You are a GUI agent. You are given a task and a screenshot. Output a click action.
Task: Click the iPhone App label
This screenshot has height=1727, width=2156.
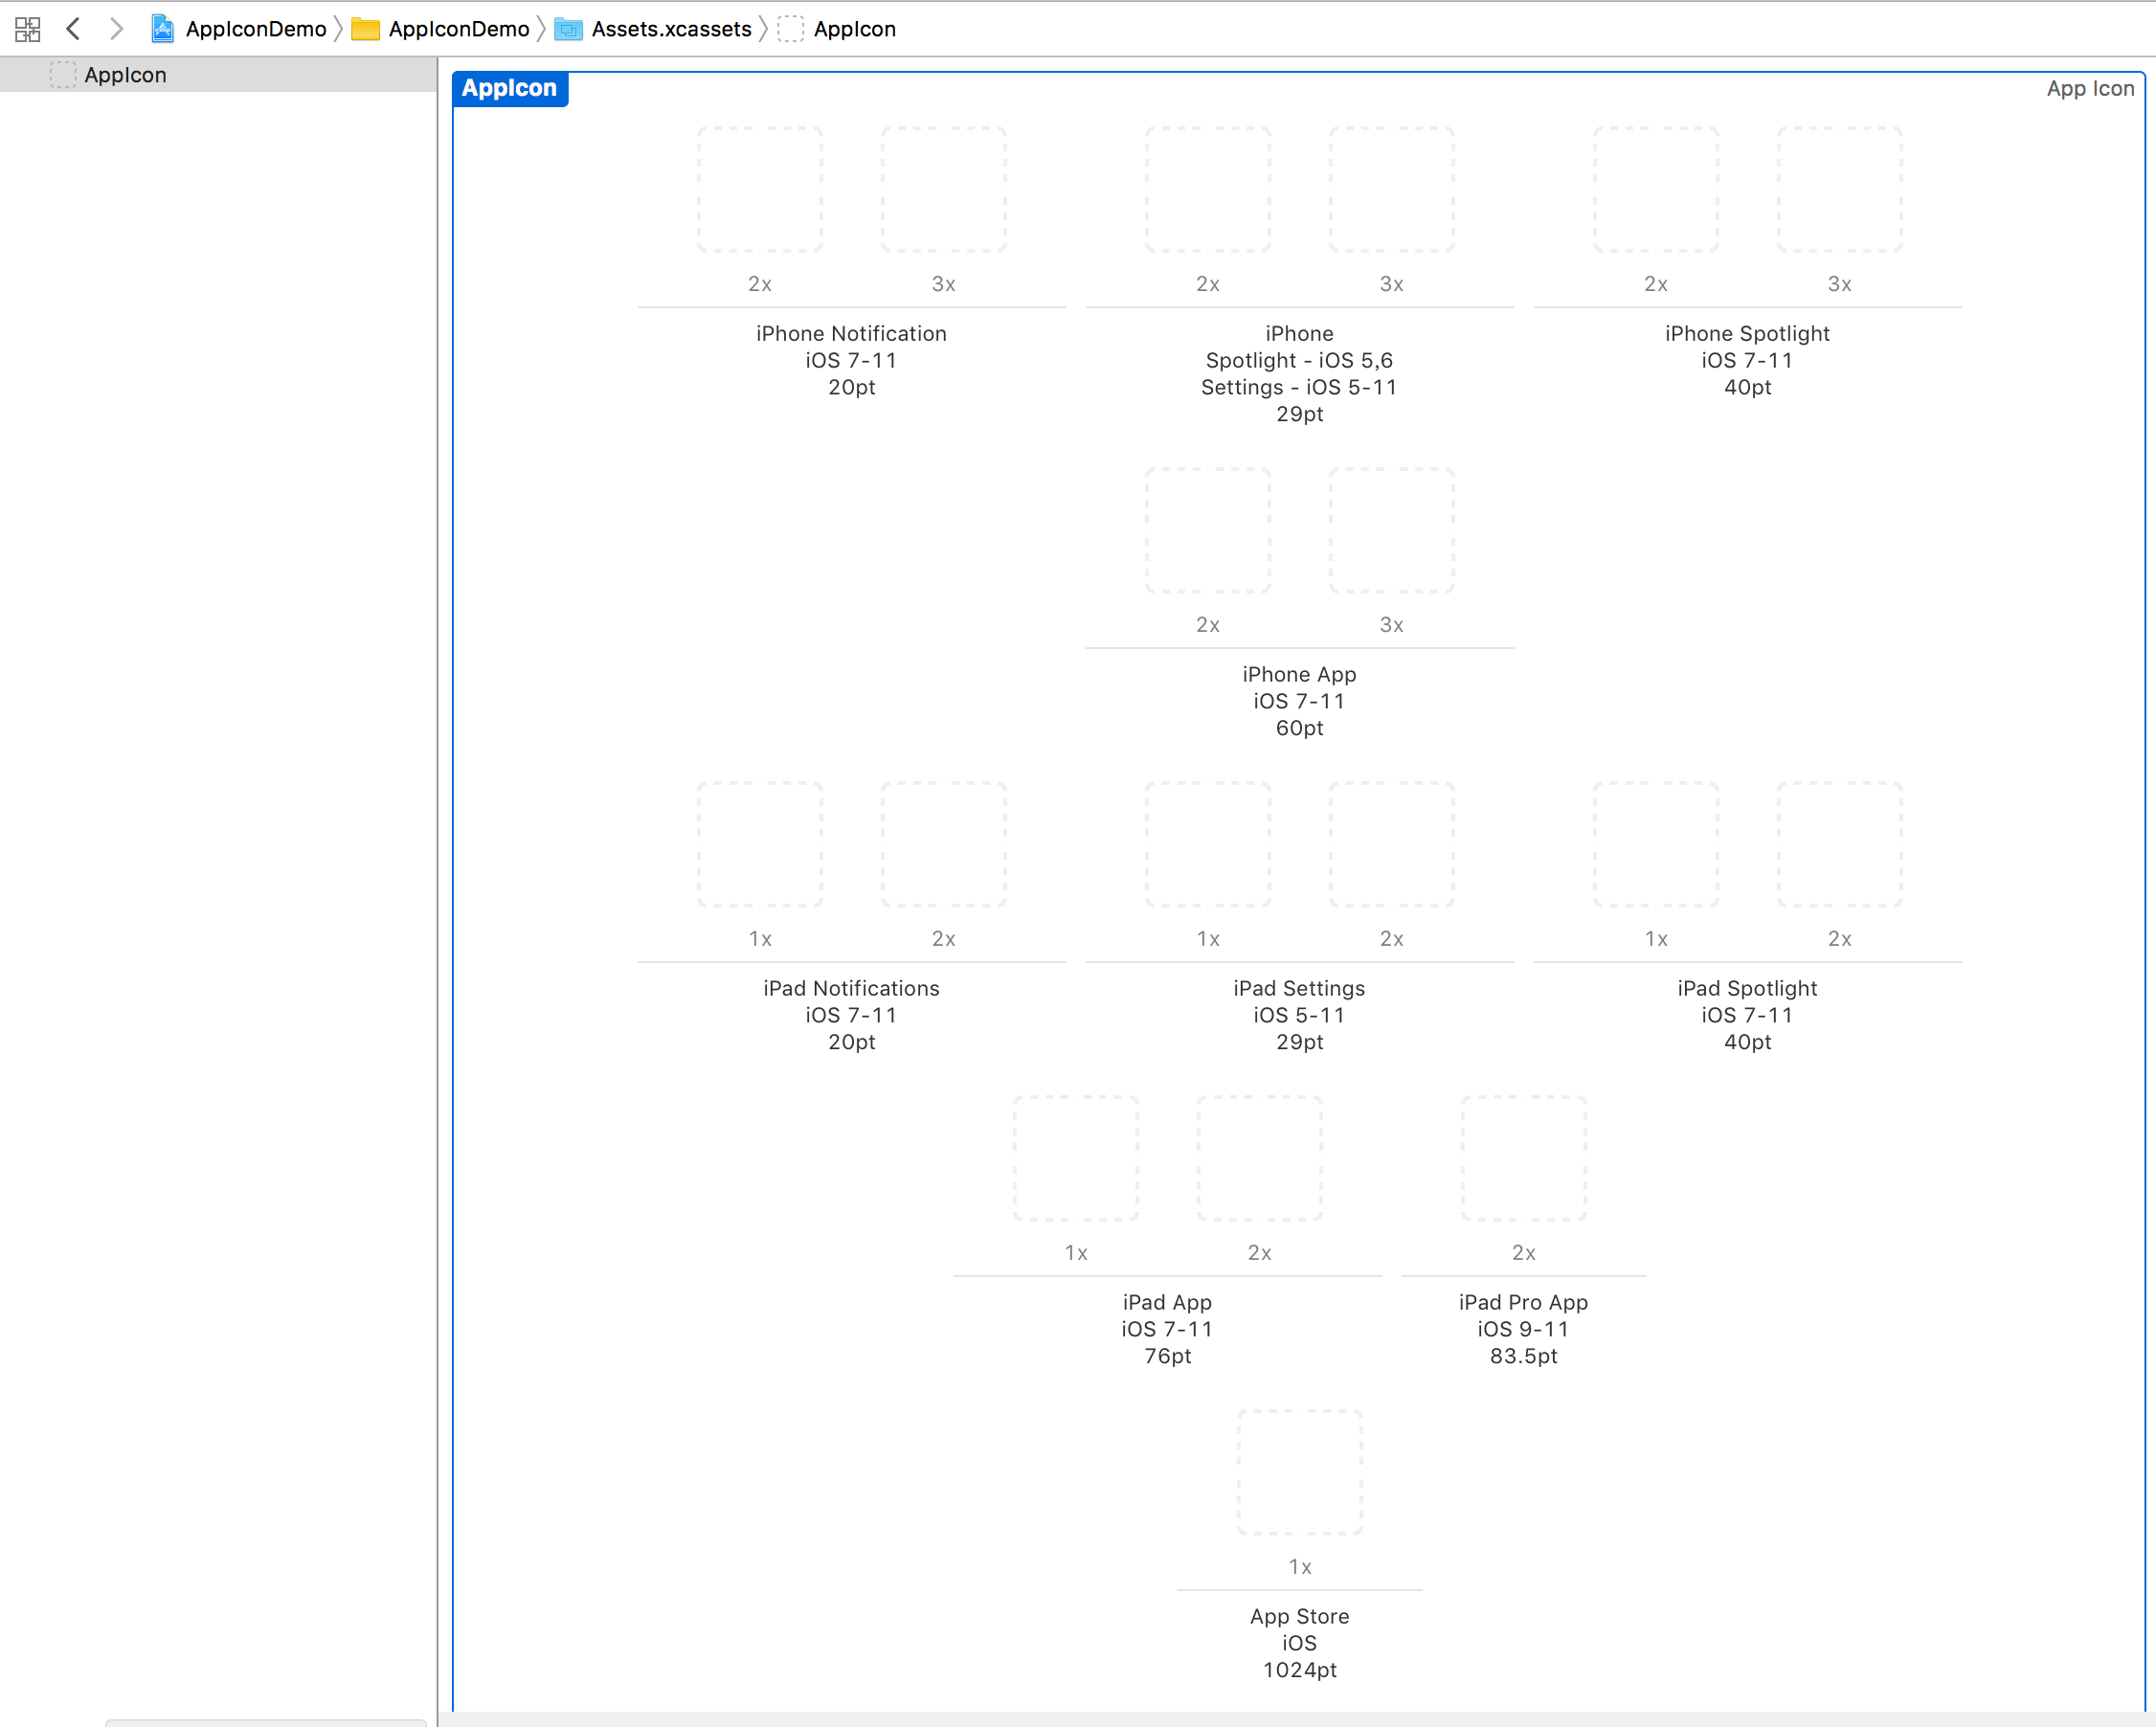[1300, 675]
